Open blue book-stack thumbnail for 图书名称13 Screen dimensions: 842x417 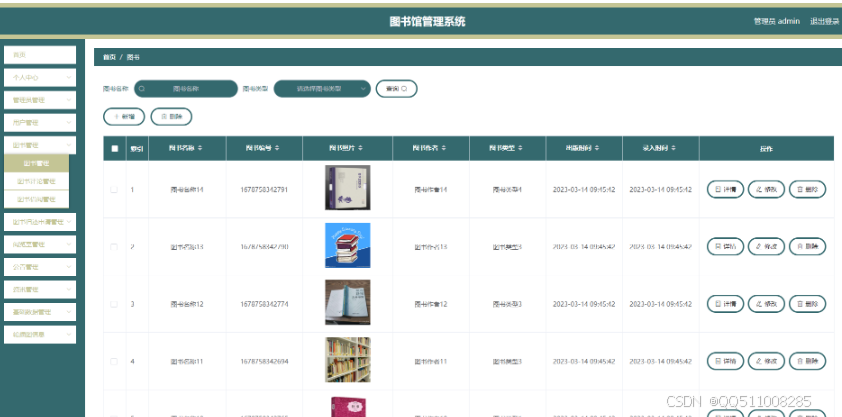click(347, 245)
